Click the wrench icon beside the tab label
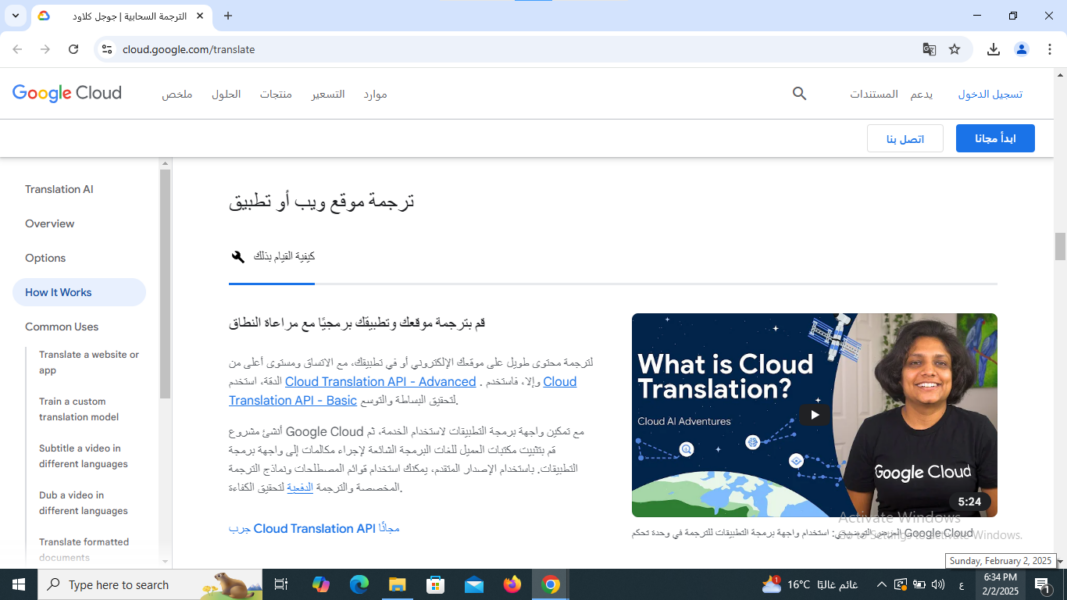This screenshot has width=1067, height=600. [237, 256]
